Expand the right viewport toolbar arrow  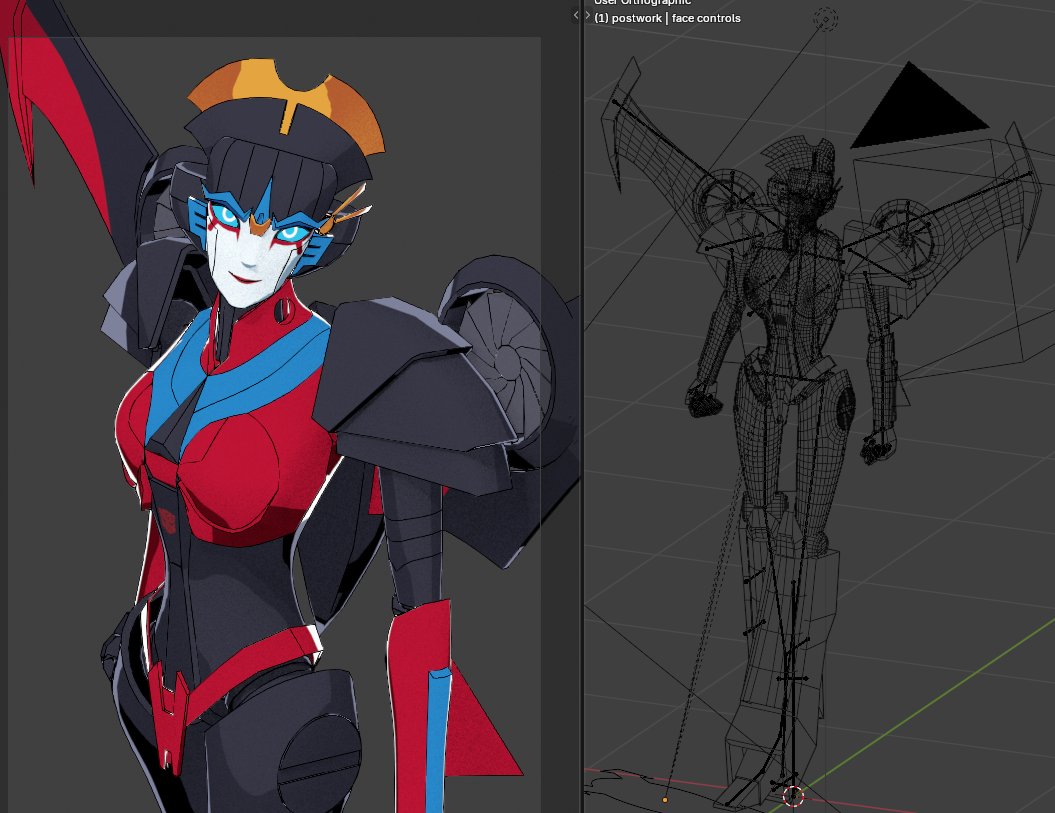[587, 15]
